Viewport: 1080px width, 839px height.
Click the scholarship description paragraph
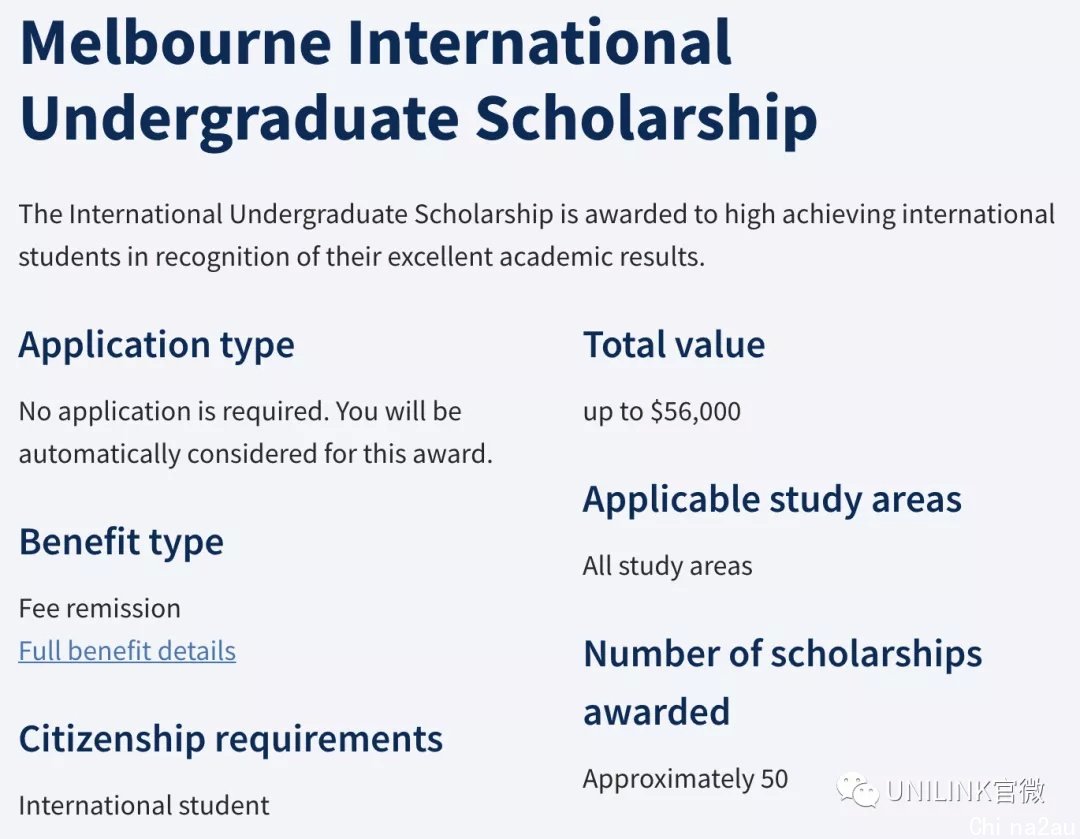537,236
